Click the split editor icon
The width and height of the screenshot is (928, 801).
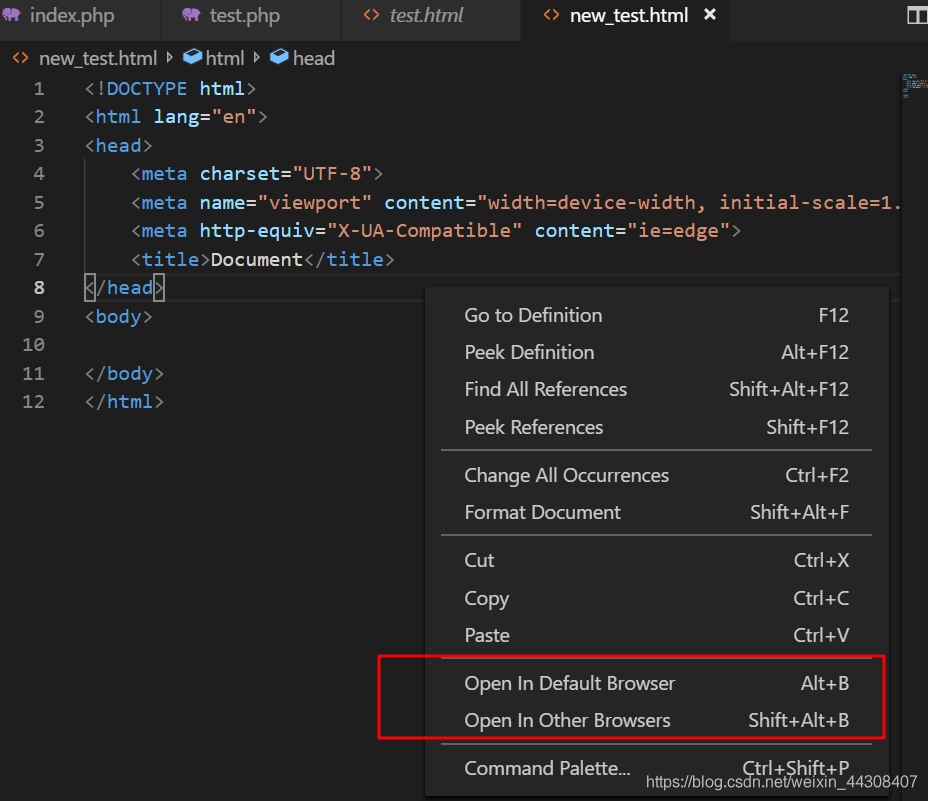[x=917, y=15]
